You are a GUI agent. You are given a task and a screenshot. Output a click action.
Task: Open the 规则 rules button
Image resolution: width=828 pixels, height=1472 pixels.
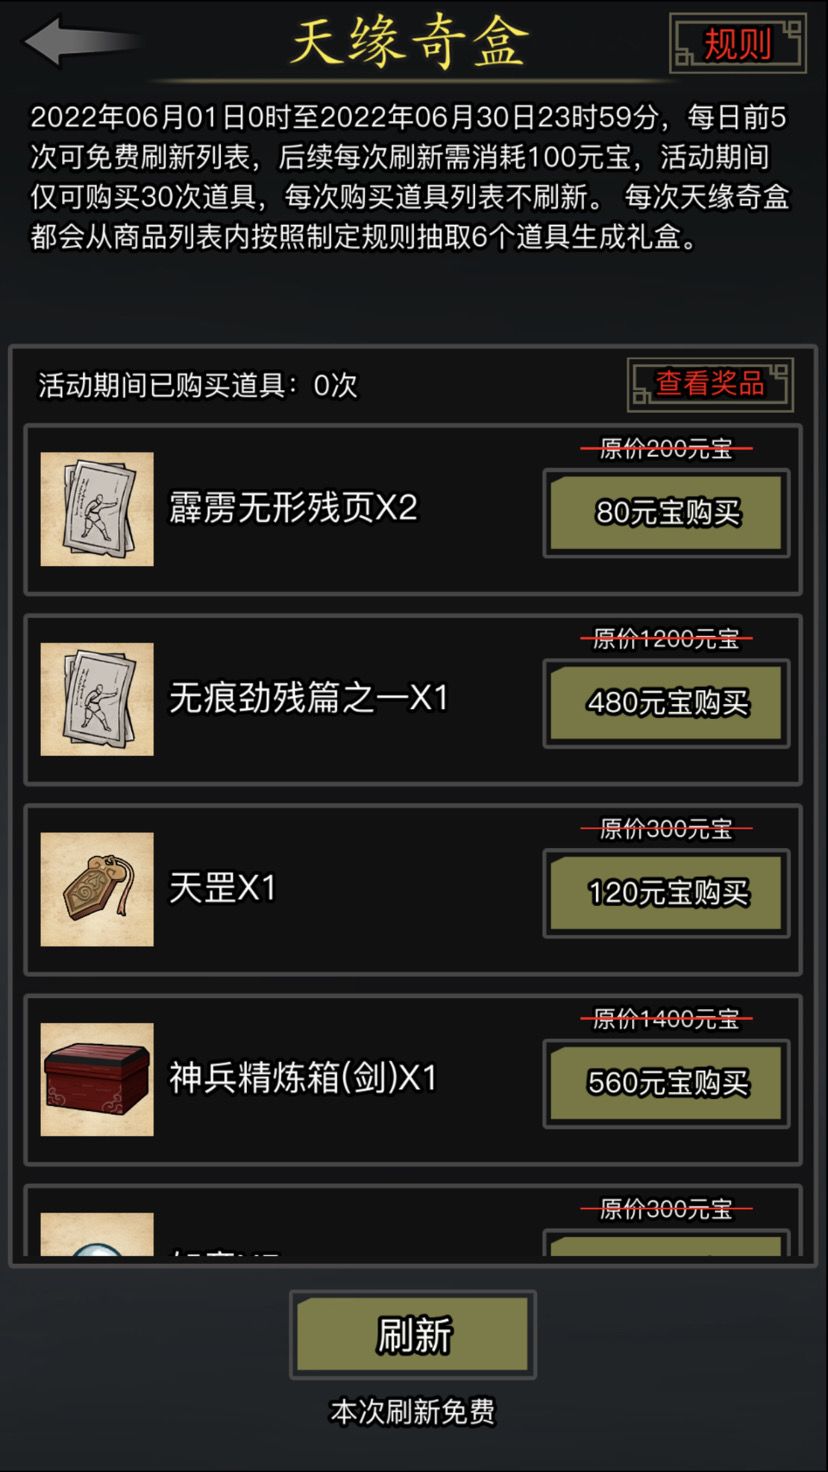pos(738,44)
